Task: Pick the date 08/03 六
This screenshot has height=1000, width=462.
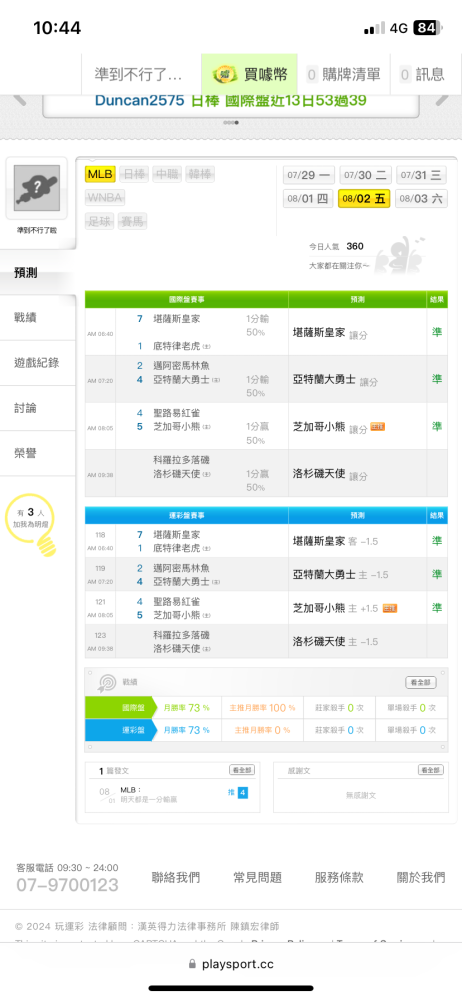Action: click(421, 198)
